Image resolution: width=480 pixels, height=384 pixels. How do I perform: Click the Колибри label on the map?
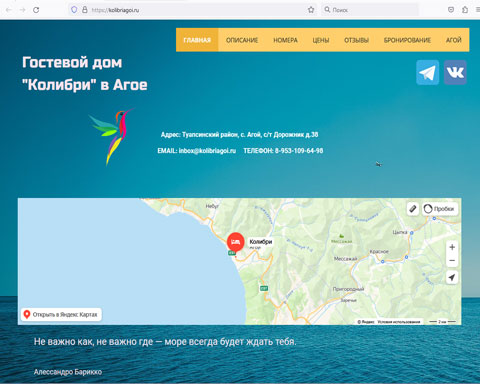click(x=261, y=242)
